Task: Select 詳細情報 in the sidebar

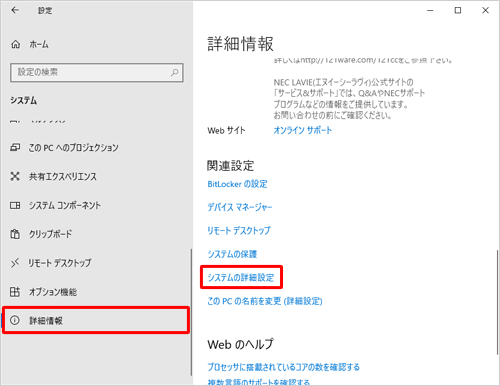Action: coord(96,320)
